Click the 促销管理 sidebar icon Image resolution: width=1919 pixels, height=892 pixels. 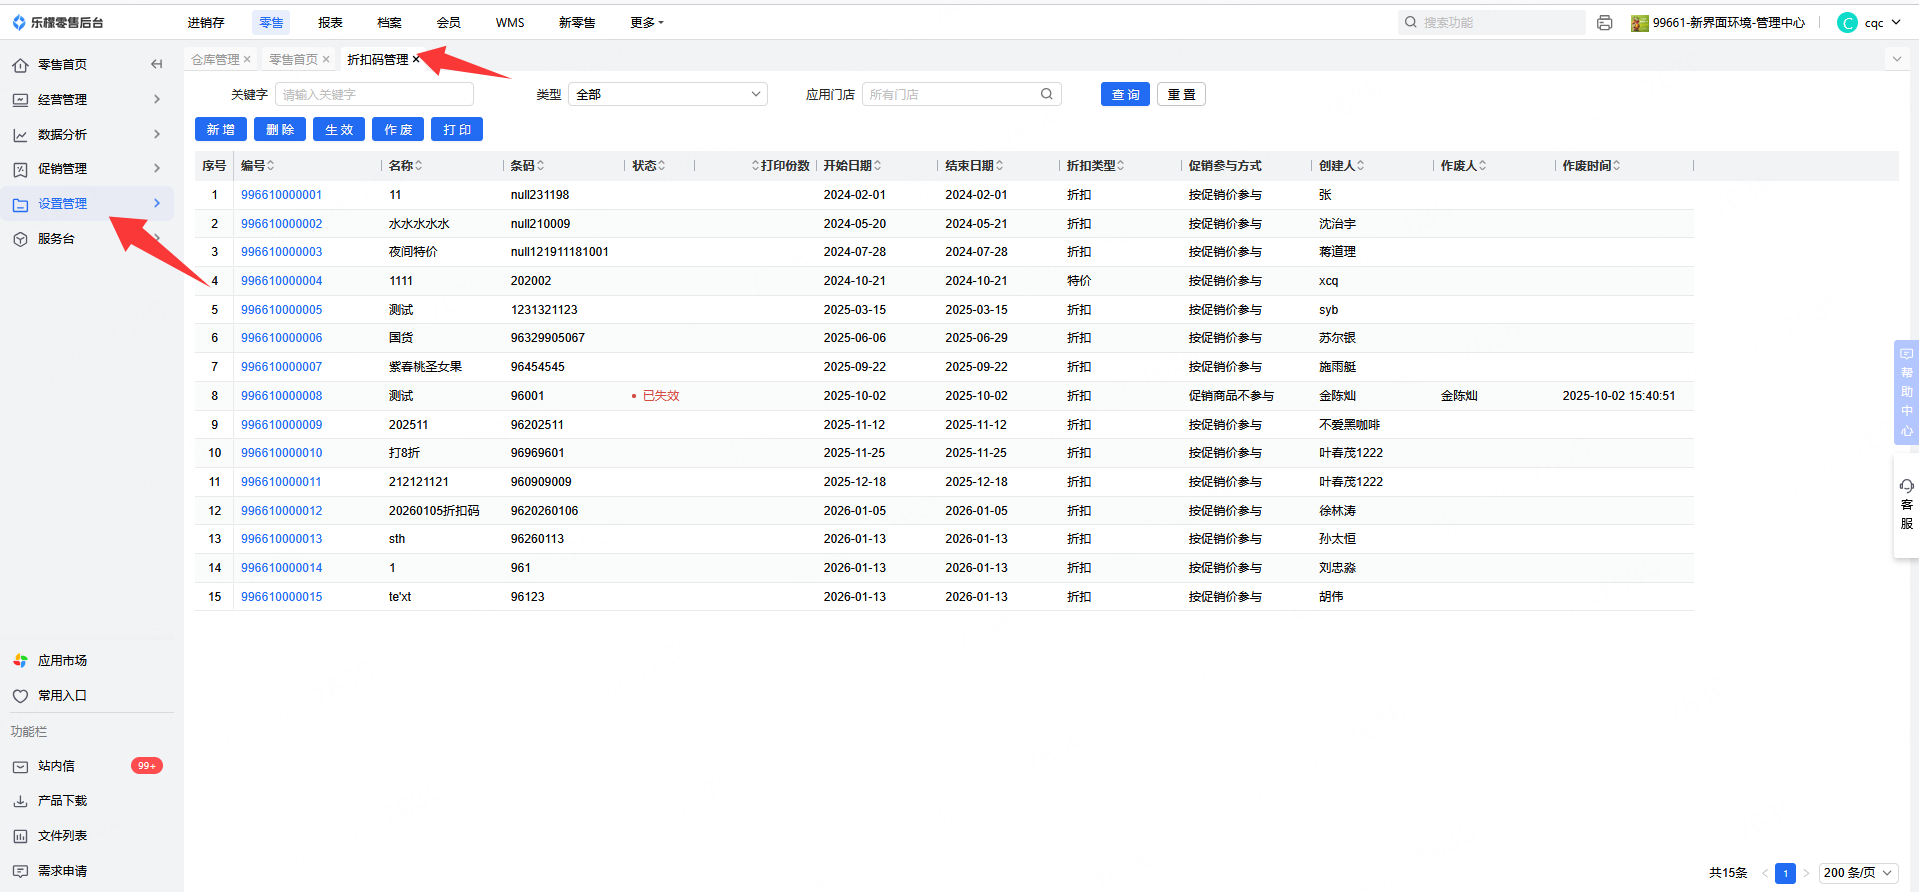coord(20,169)
